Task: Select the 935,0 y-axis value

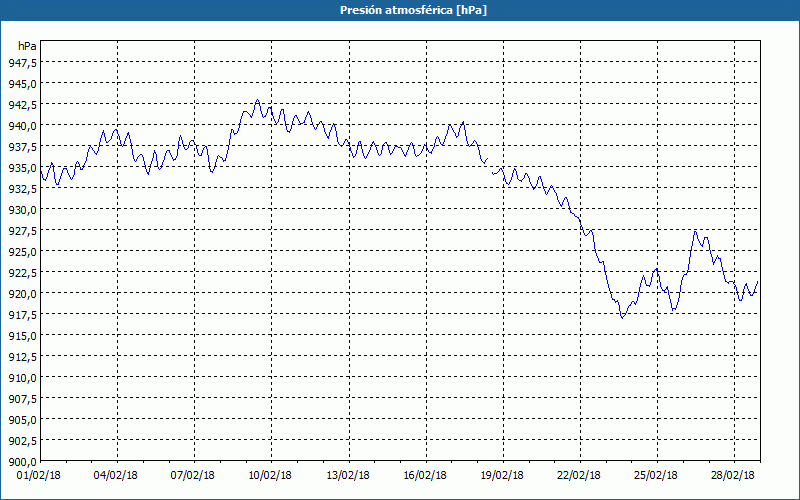Action: (22, 167)
